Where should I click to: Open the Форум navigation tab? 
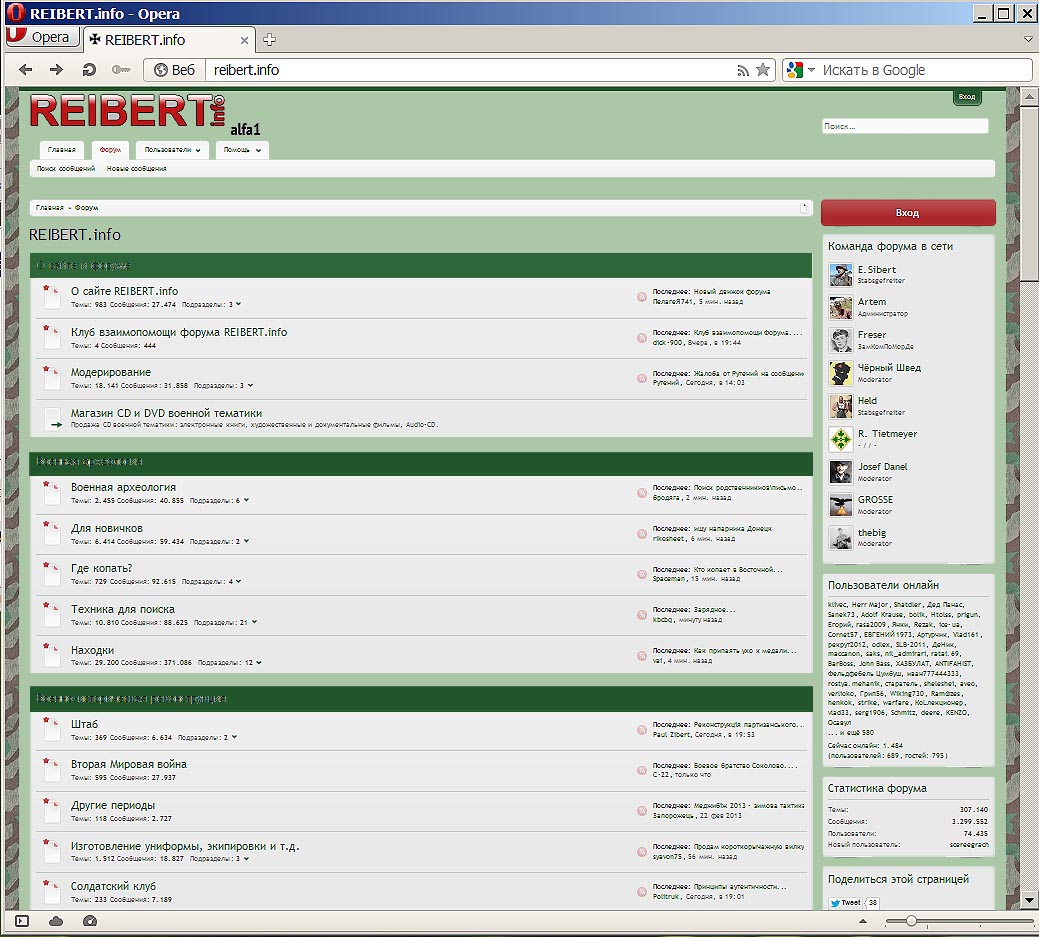pyautogui.click(x=110, y=150)
